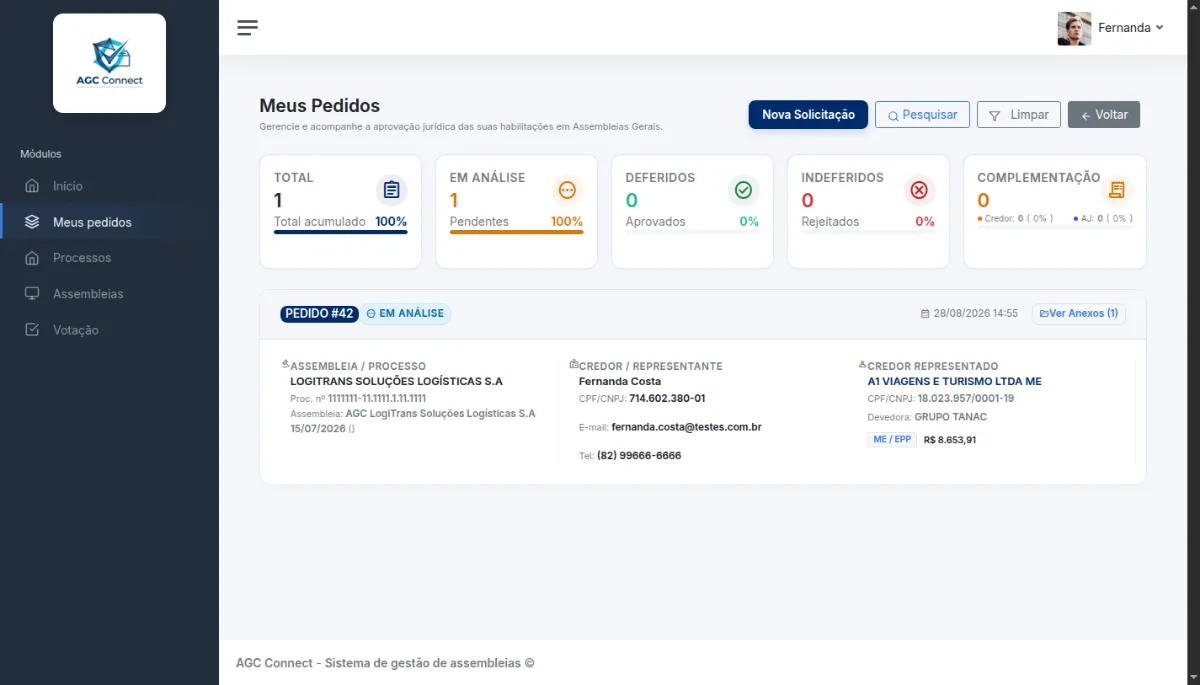1200x685 pixels.
Task: Click email fernanda.costa@testes.com.br
Action: point(687,427)
